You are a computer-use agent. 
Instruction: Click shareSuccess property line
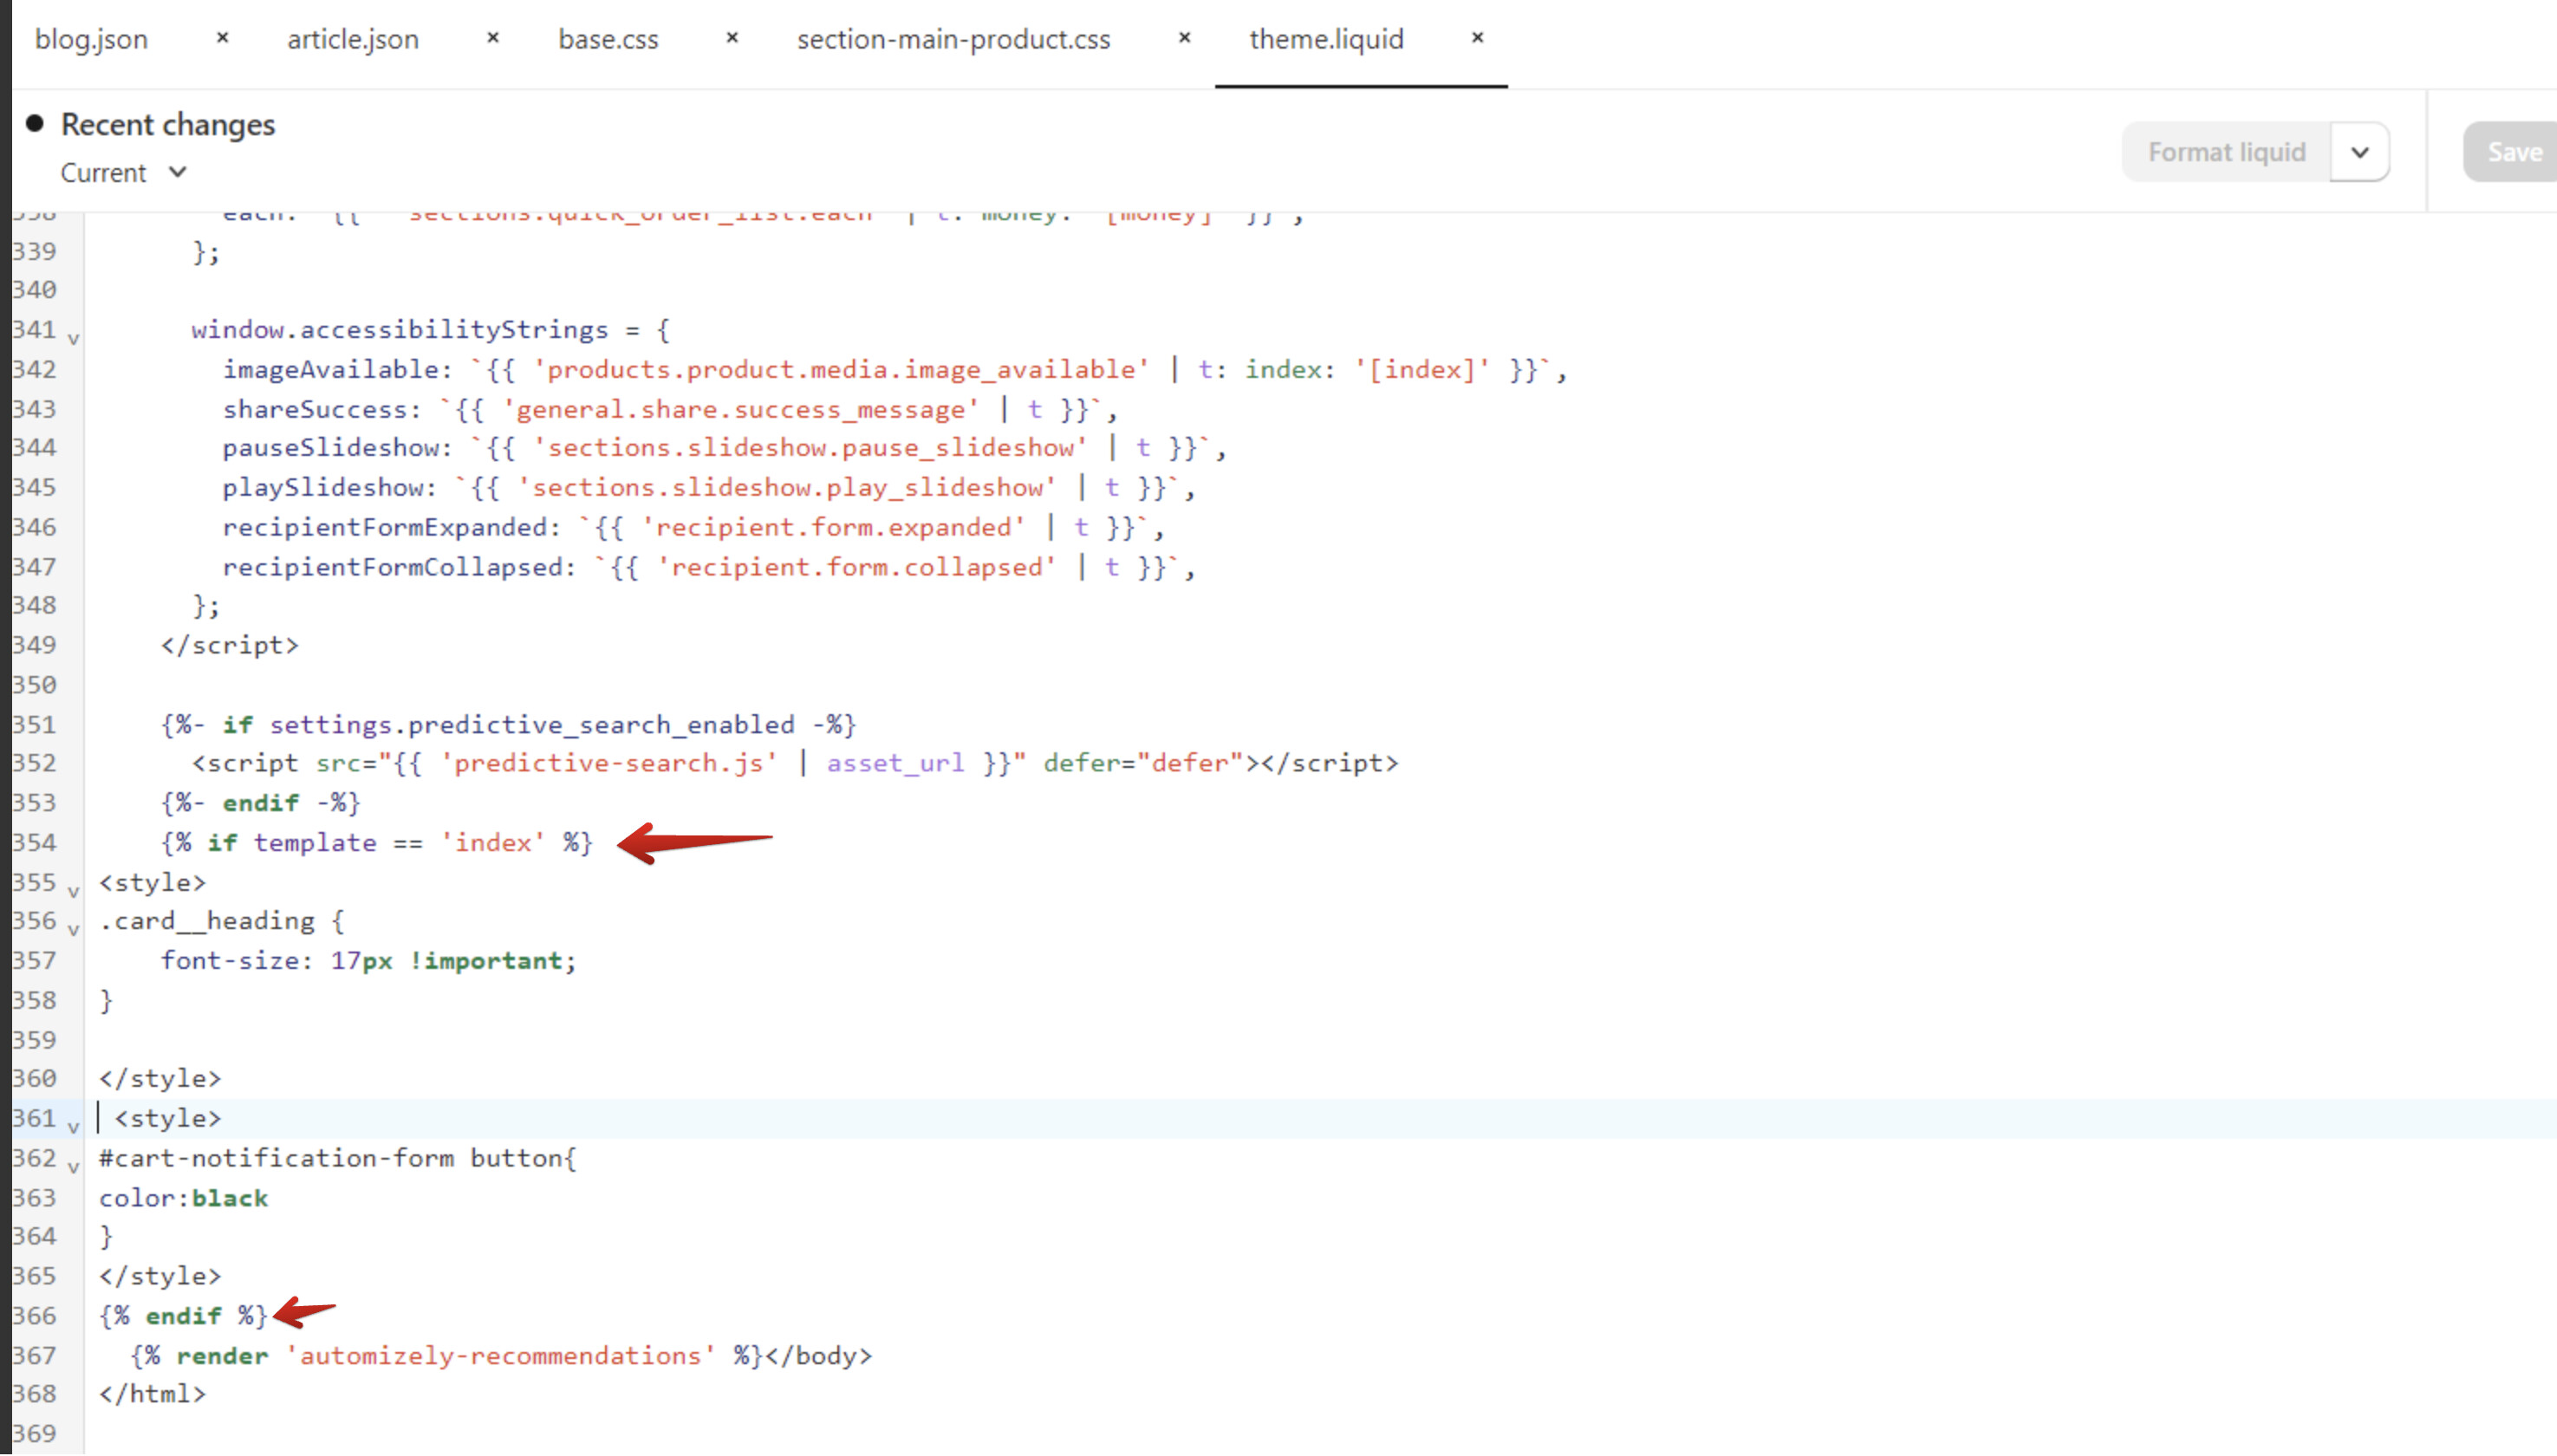[x=669, y=409]
